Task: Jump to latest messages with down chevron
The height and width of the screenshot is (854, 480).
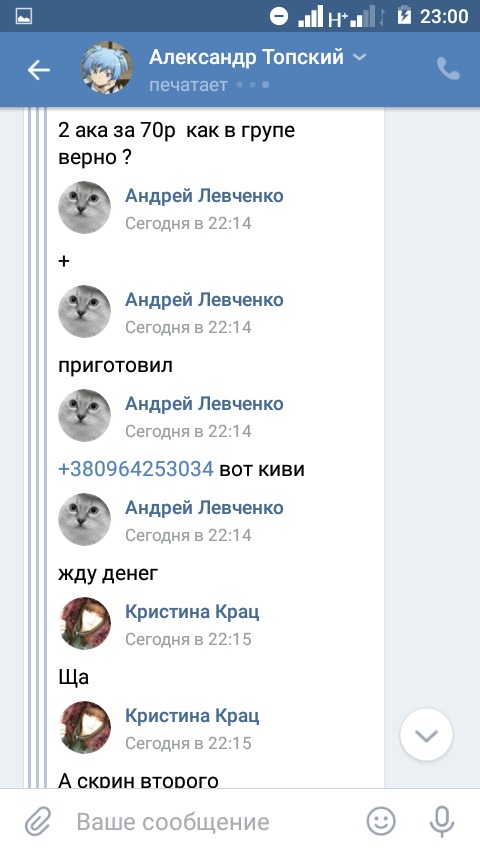Action: (x=426, y=735)
